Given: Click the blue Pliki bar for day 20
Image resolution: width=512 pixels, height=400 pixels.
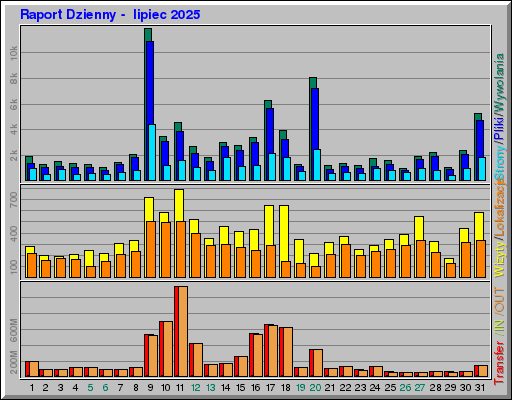Looking at the screenshot, I should click(315, 118).
